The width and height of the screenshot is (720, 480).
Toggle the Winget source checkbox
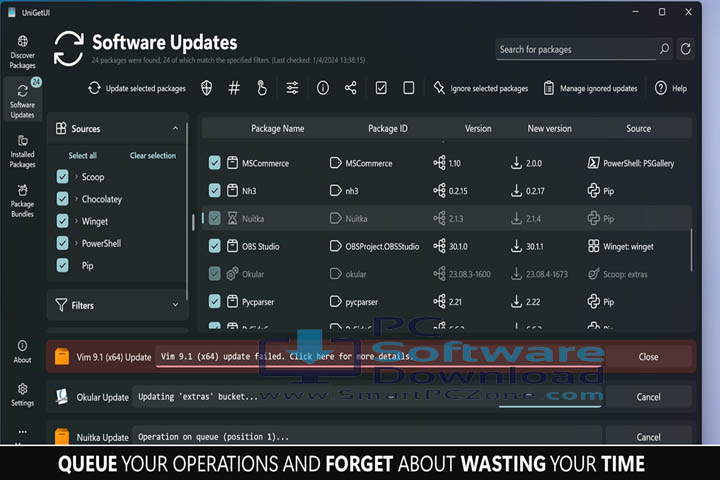pos(62,221)
